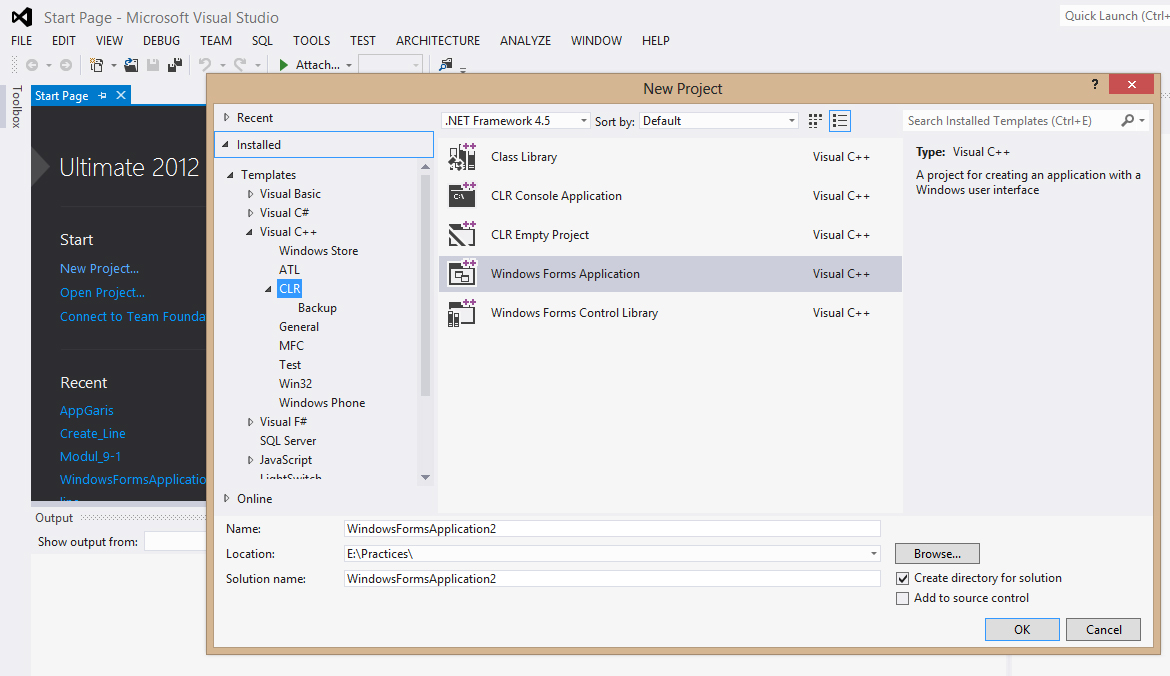Image resolution: width=1170 pixels, height=676 pixels.
Task: Collapse the CLR tree node
Action: pos(269,289)
